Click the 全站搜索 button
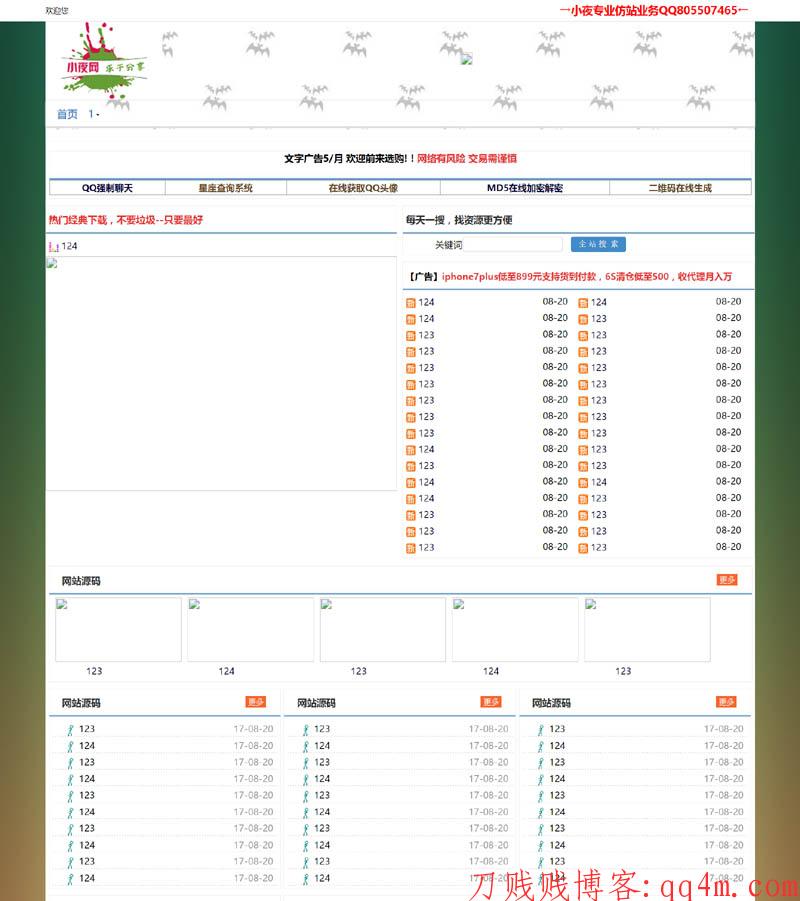Screen dimensions: 800x901 coord(598,244)
